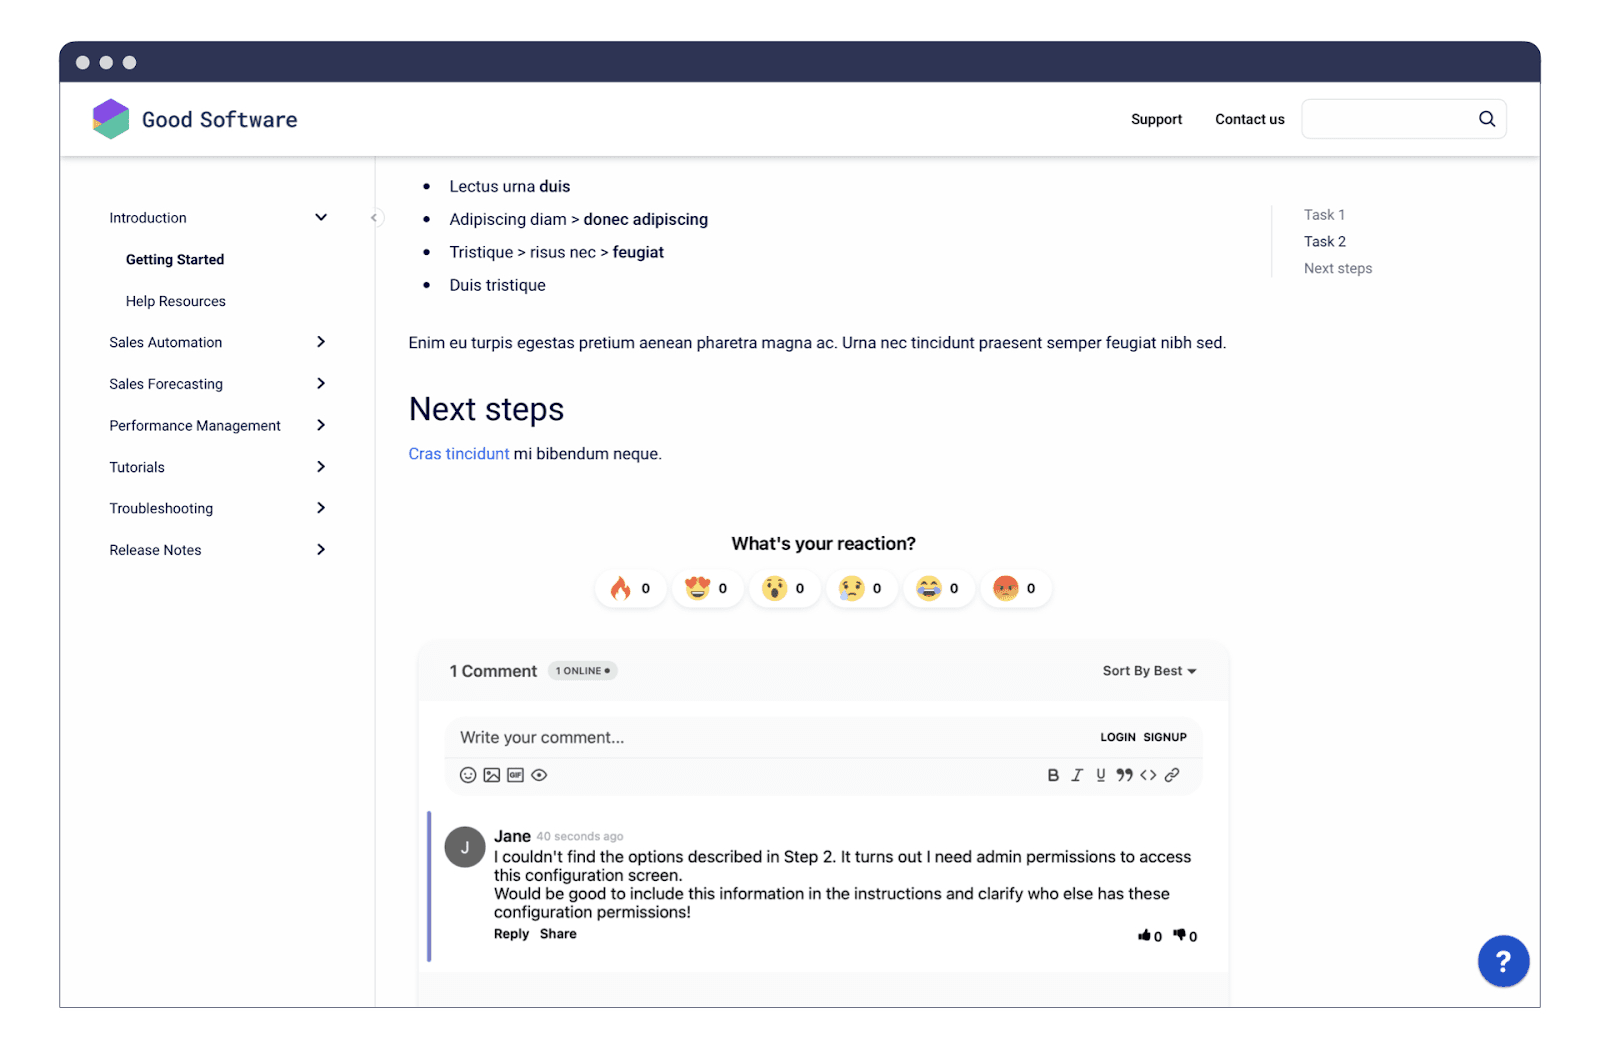Image resolution: width=1600 pixels, height=1047 pixels.
Task: Open the Sort By Best dropdown
Action: (1149, 671)
